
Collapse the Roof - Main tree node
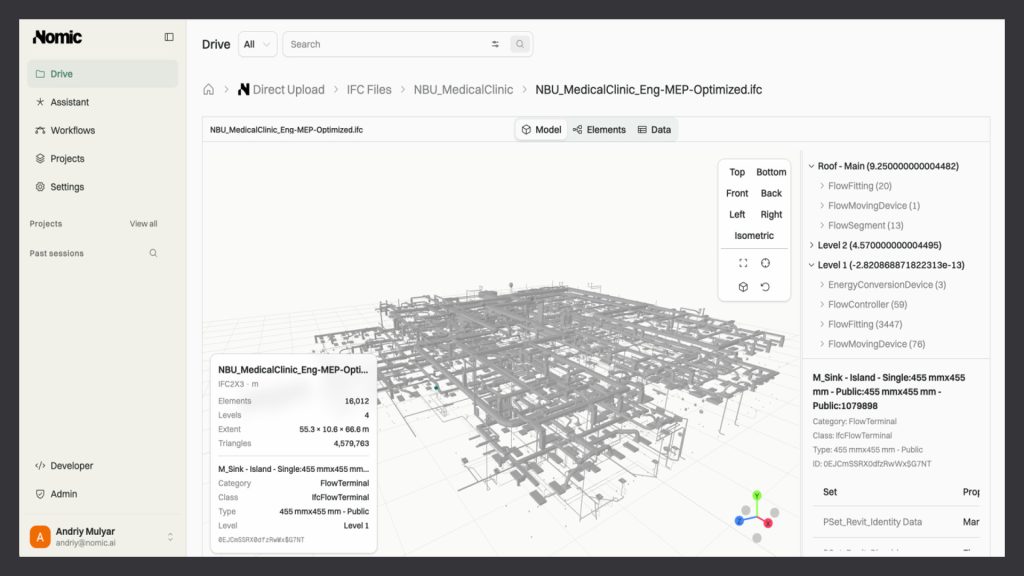point(812,167)
